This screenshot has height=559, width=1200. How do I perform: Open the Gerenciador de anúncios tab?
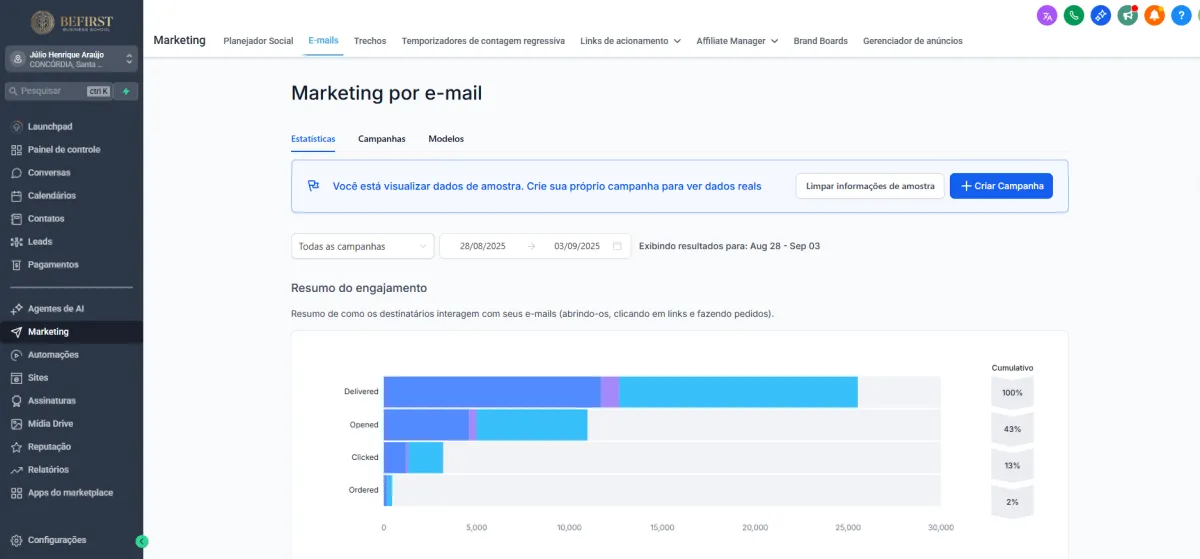point(913,41)
